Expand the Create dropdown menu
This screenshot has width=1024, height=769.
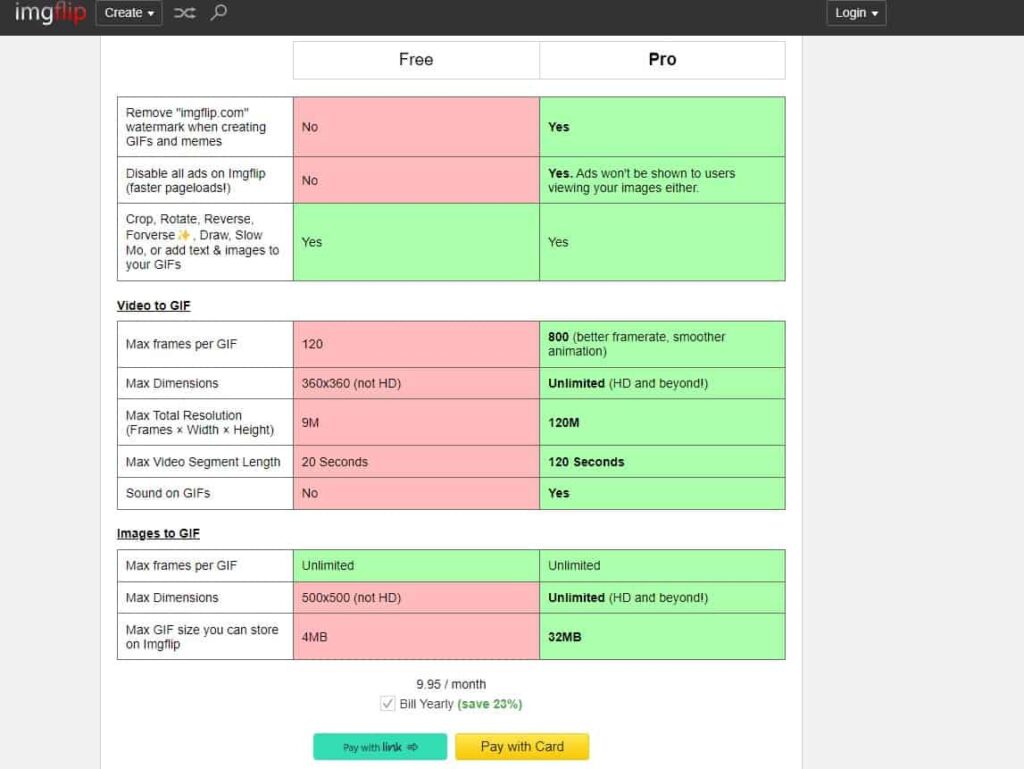point(129,13)
